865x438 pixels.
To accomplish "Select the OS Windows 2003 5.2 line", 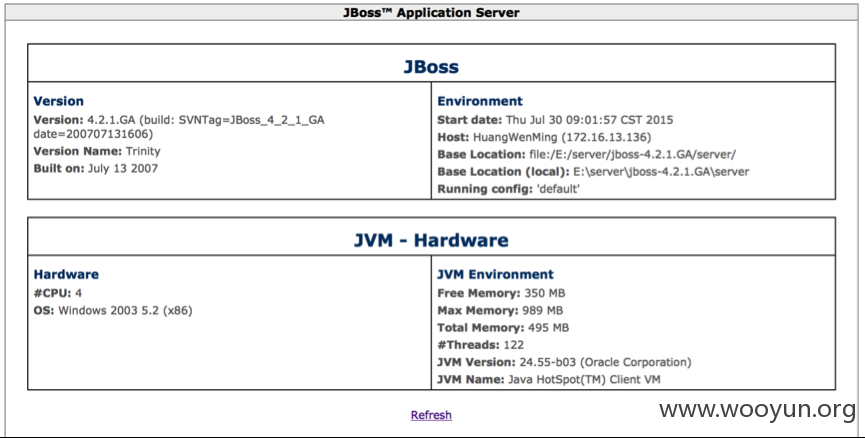I will (113, 311).
